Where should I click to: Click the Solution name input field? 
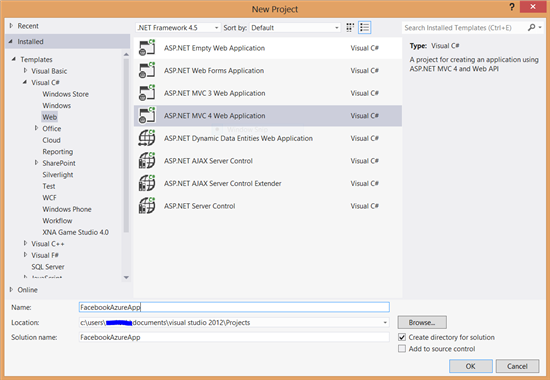pos(234,337)
